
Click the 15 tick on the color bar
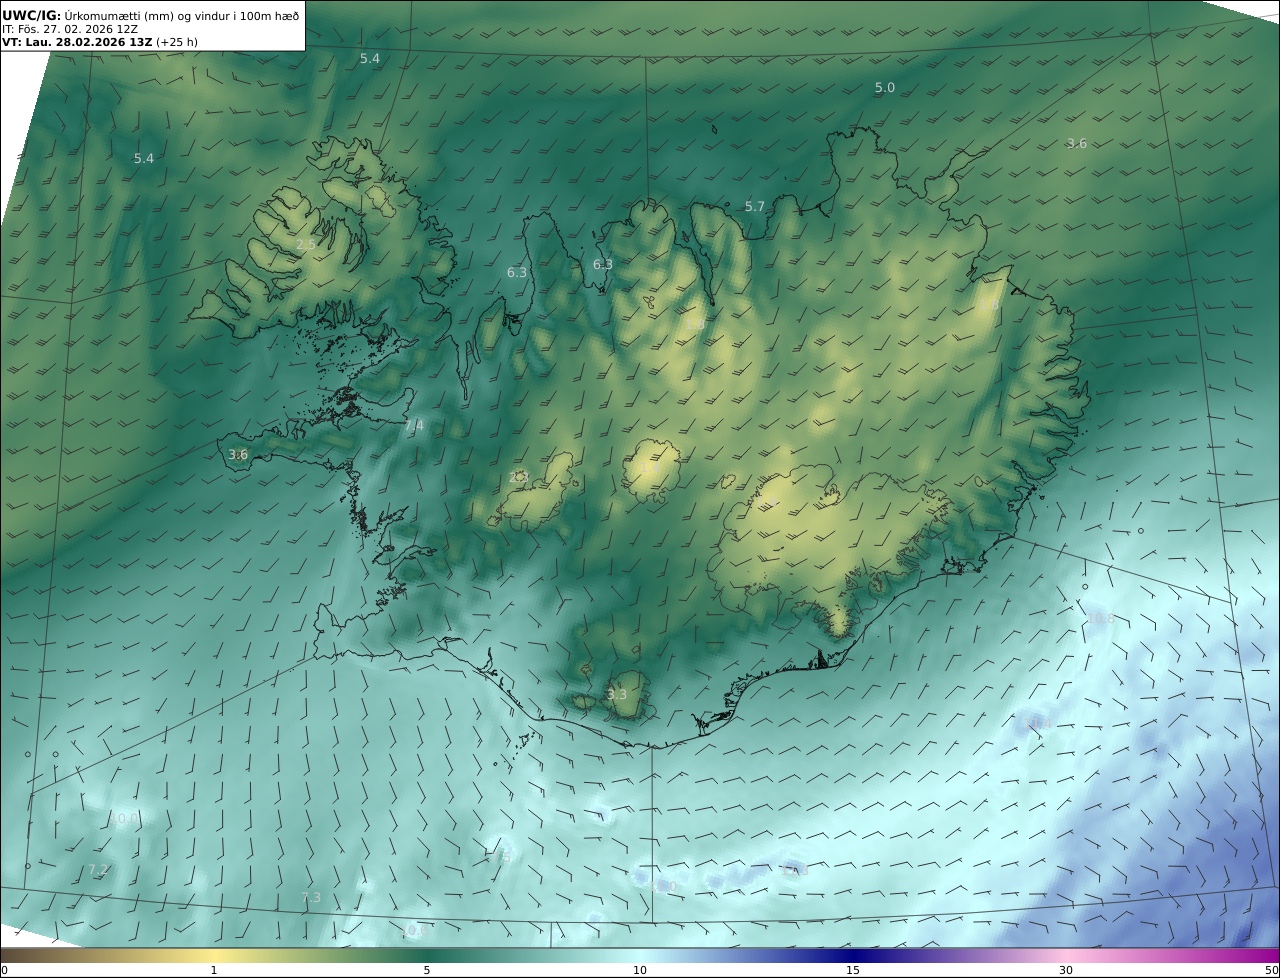[x=853, y=970]
